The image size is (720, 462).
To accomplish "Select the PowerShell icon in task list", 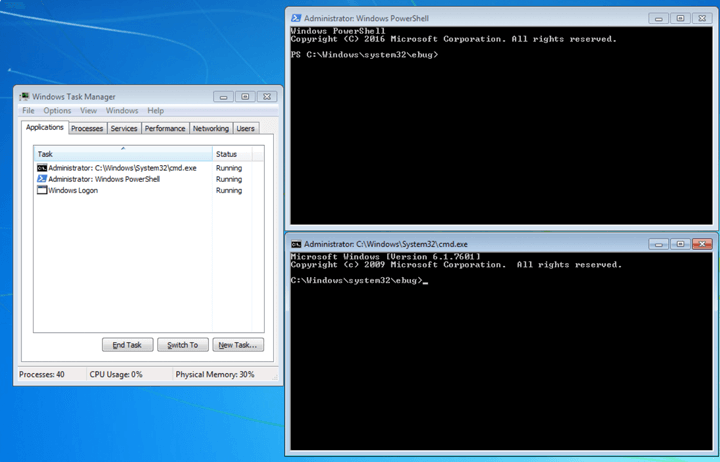I will [42, 179].
